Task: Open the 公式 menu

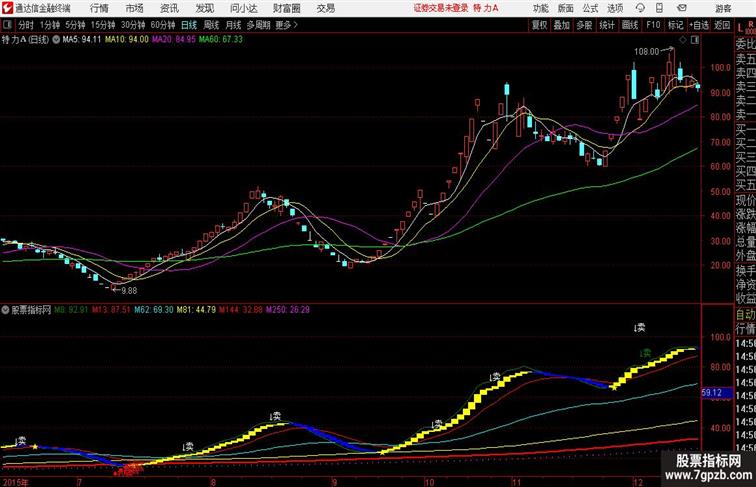Action: tap(590, 8)
